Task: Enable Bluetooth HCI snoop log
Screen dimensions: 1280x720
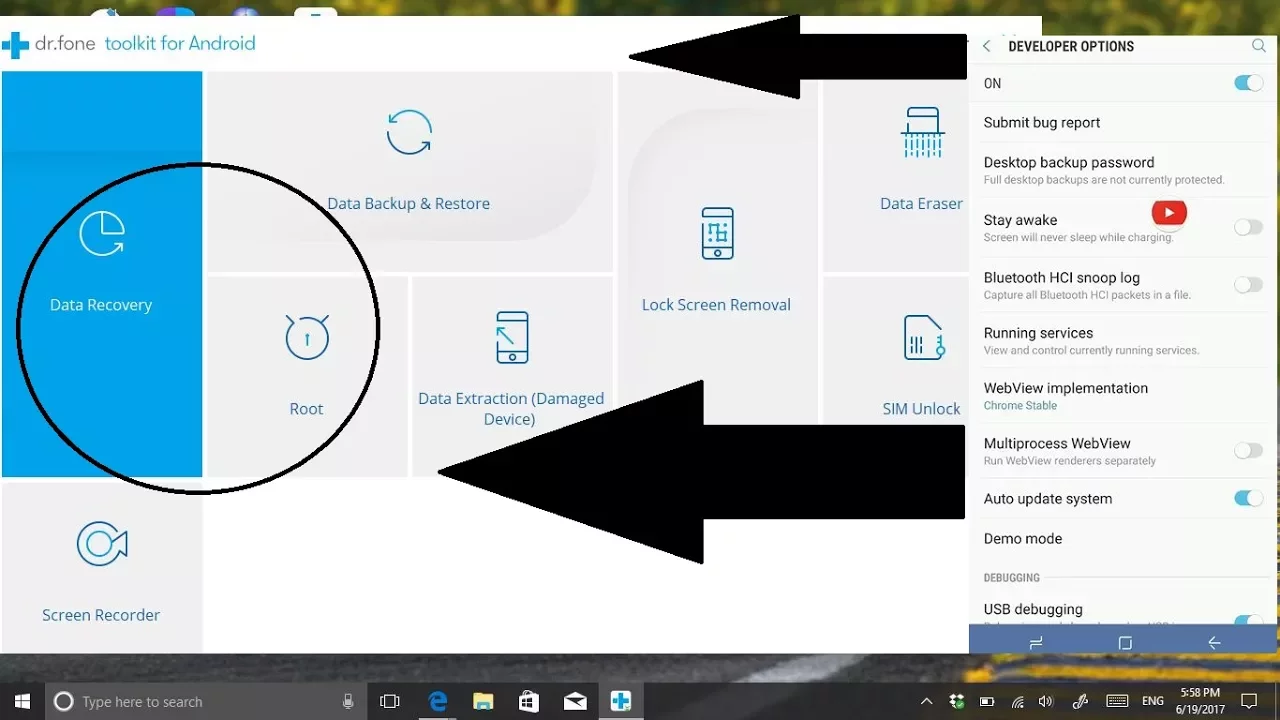Action: [x=1248, y=285]
